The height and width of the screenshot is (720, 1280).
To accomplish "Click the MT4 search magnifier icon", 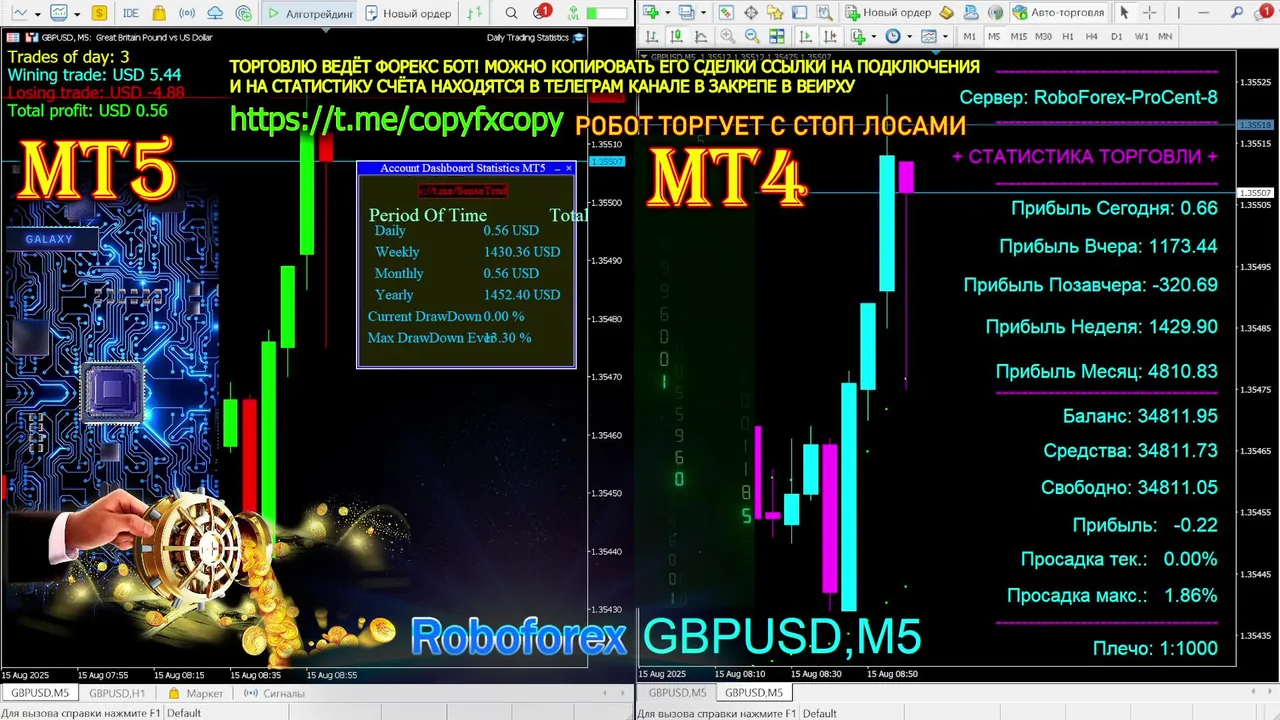I will 1237,13.
